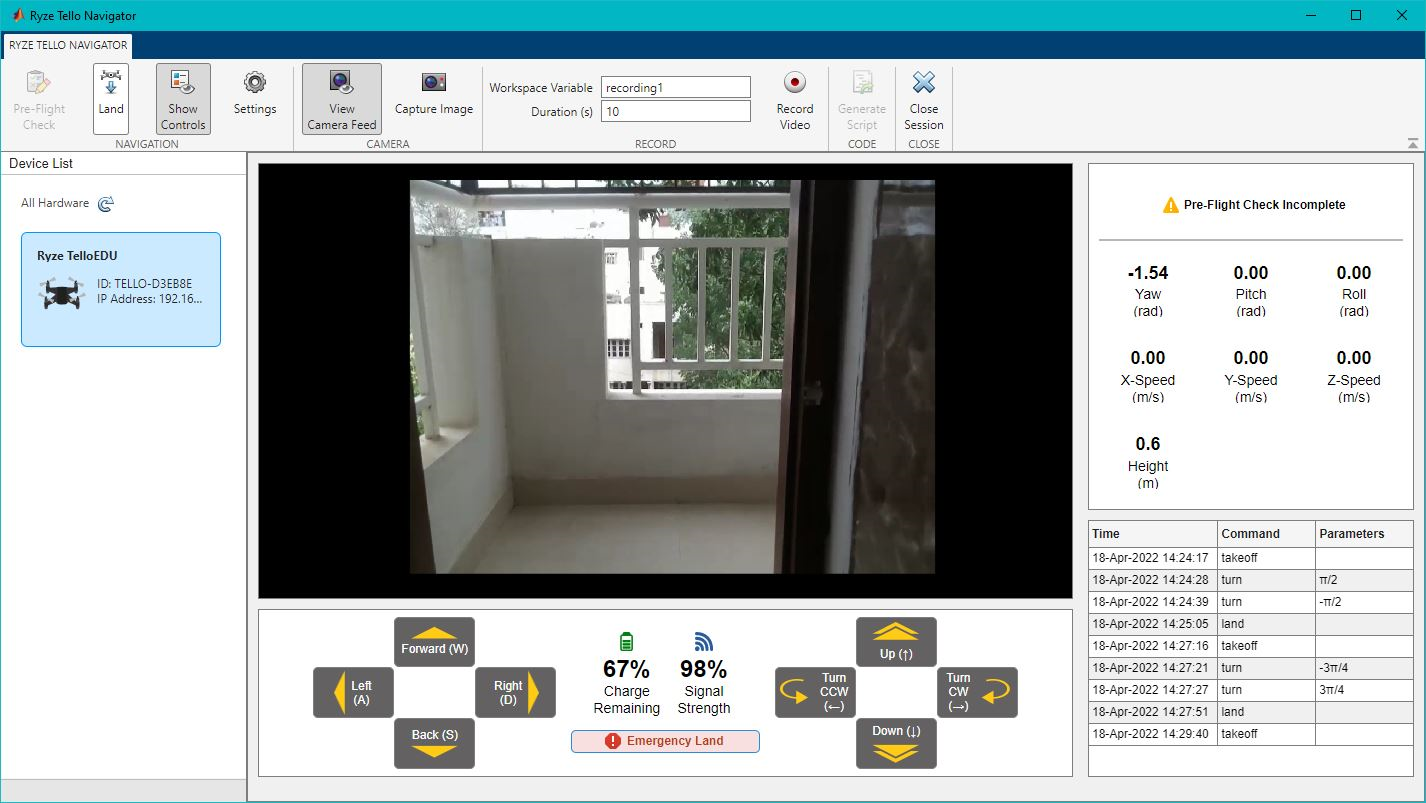Click the Workspace Variable field
Screen dimensions: 1426x803
click(675, 88)
